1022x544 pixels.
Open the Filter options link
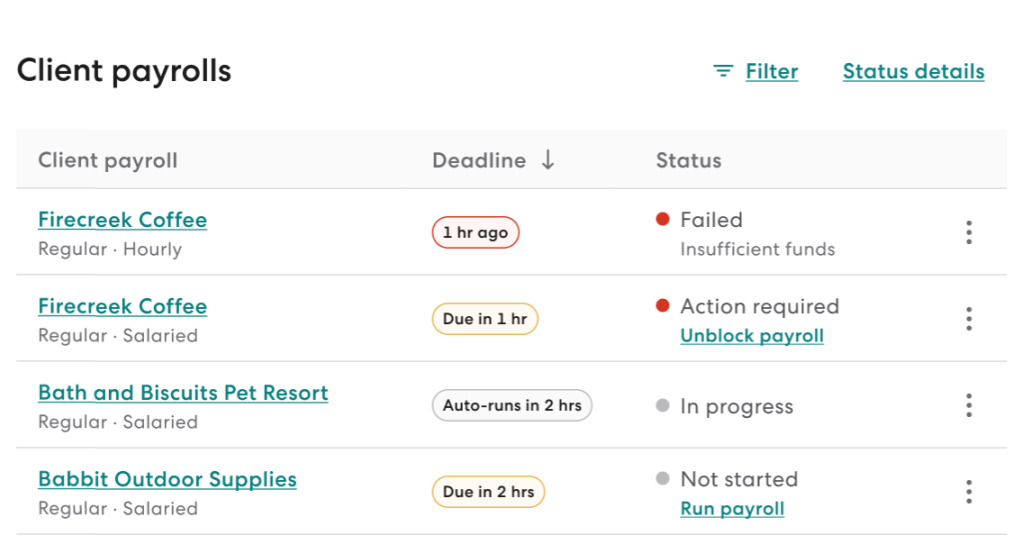click(771, 71)
